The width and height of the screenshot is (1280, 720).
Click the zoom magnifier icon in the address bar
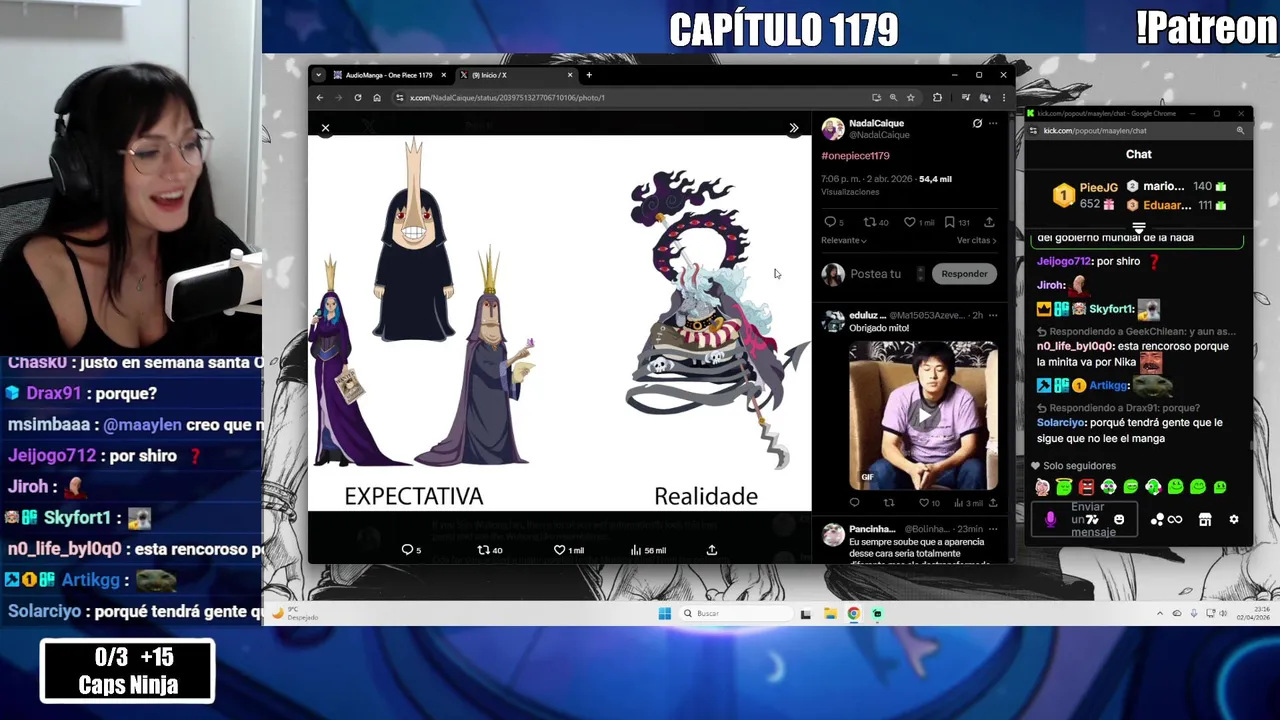pos(893,98)
